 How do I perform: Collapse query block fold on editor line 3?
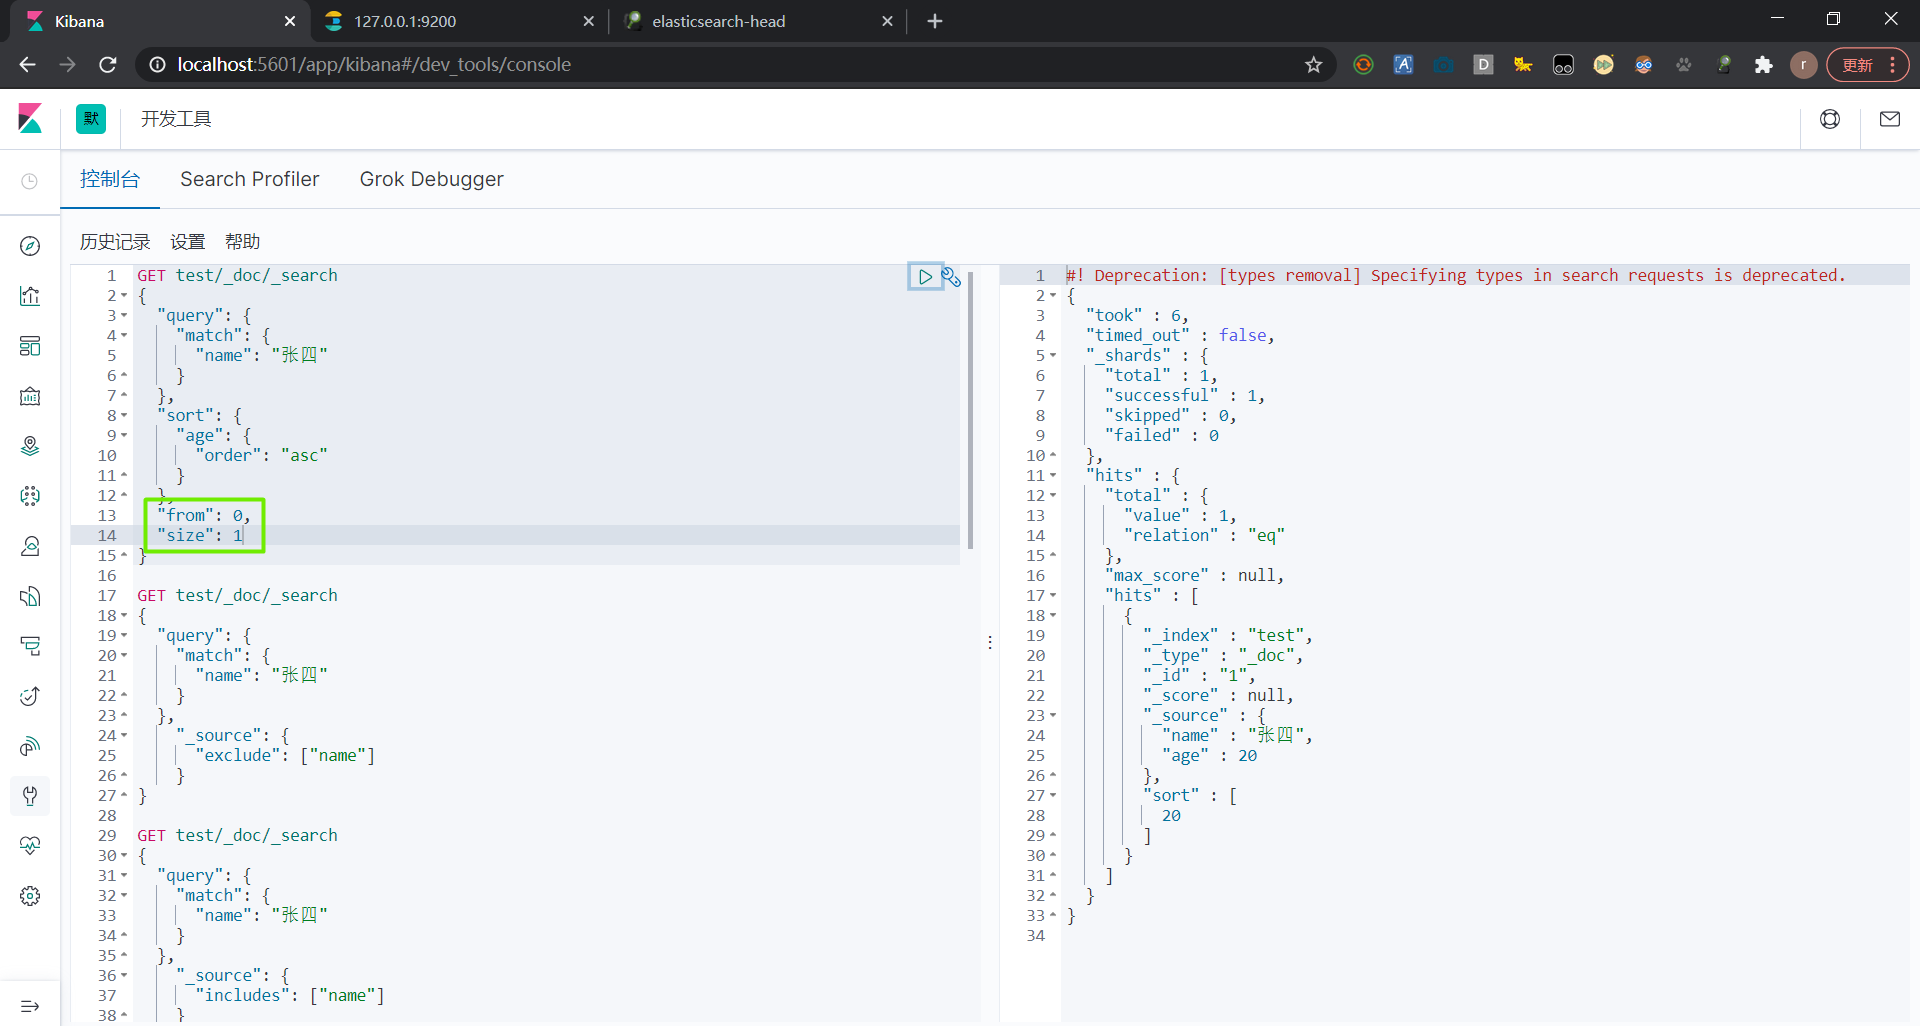coord(124,316)
